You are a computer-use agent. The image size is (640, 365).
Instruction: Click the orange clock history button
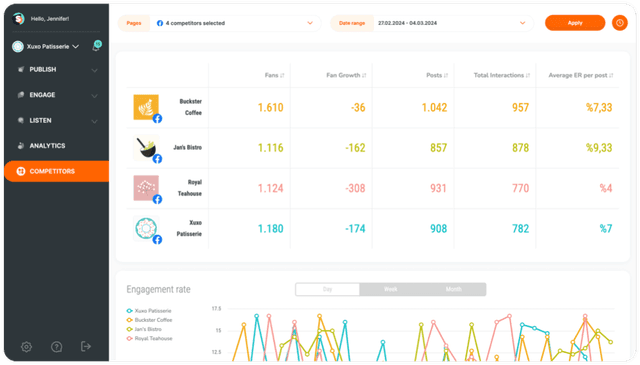[x=620, y=23]
